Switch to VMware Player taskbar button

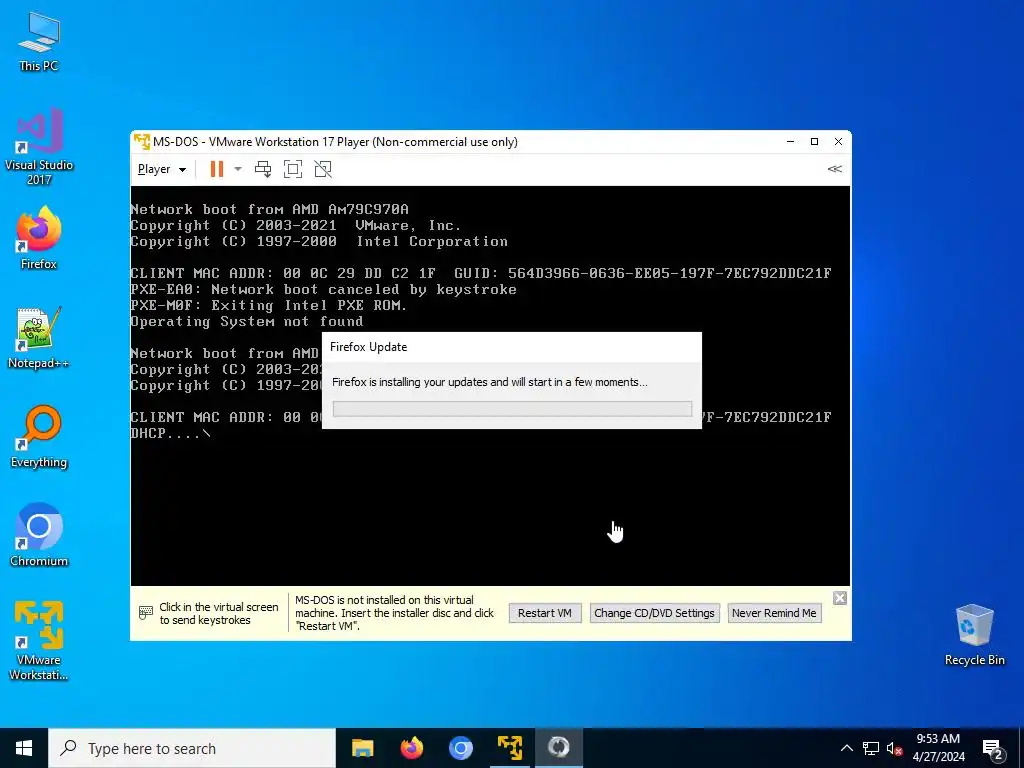point(509,748)
